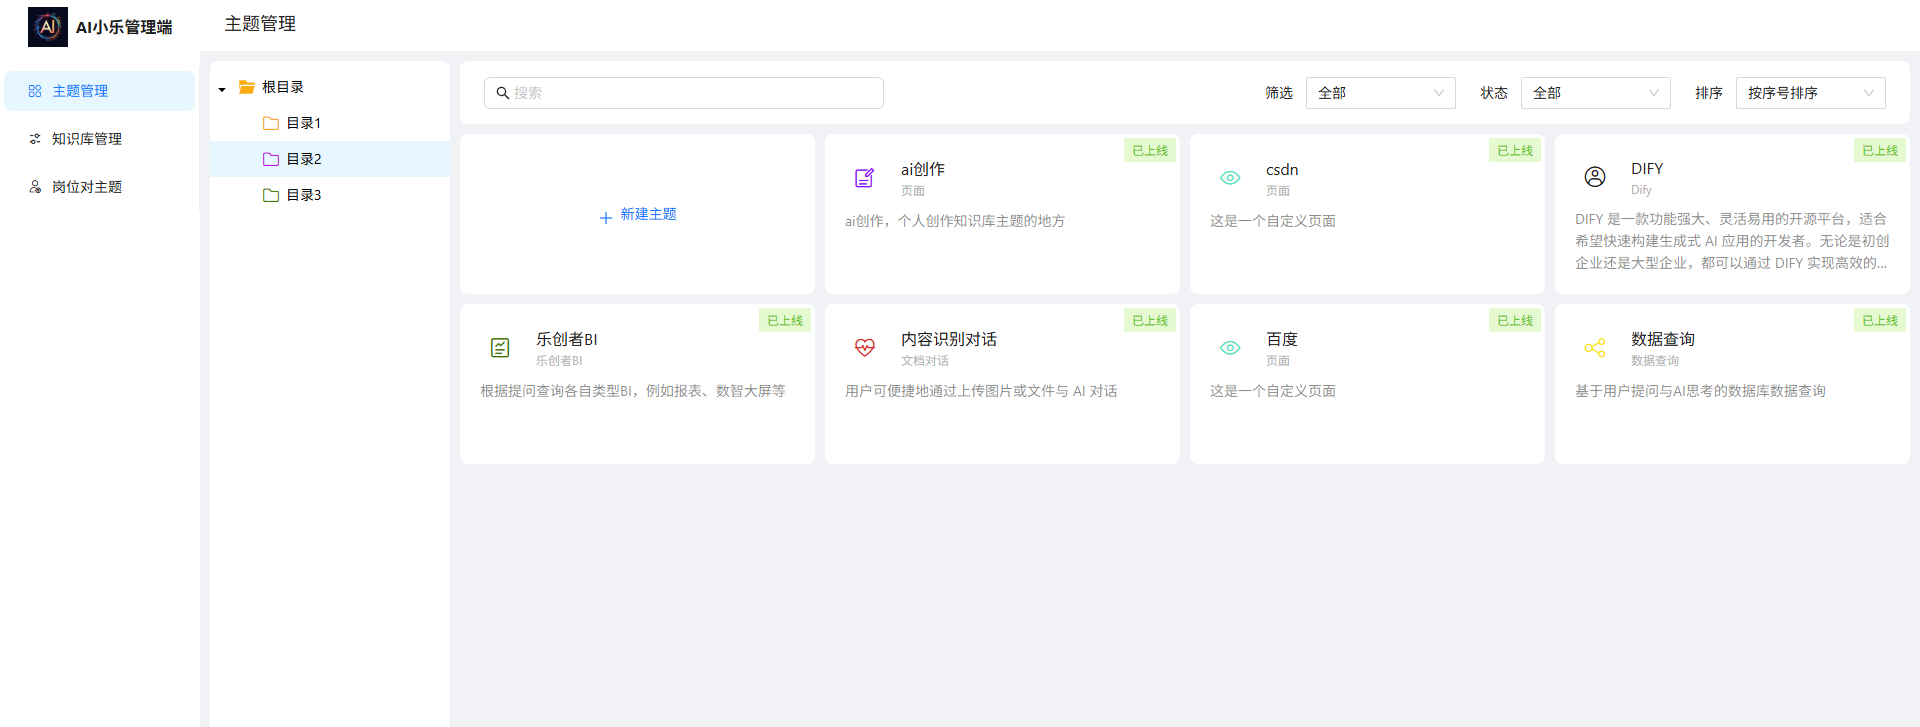Click the 数据查询 share nodes icon
Viewport: 1920px width, 727px height.
coord(1594,348)
